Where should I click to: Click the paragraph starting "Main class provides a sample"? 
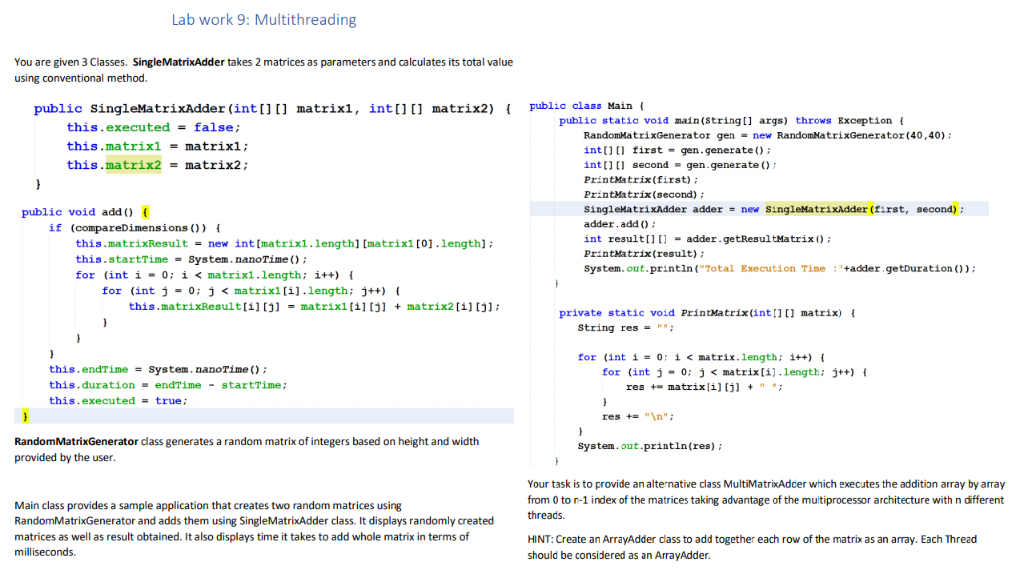pyautogui.click(x=254, y=529)
